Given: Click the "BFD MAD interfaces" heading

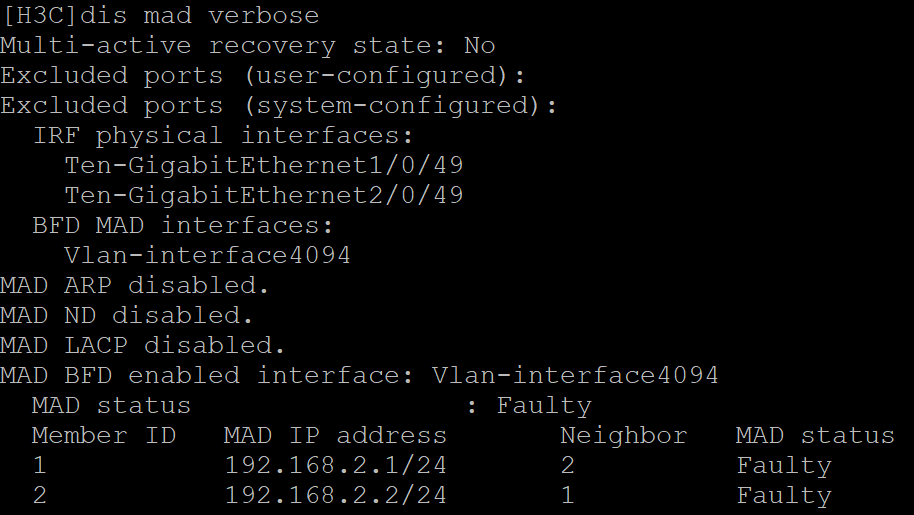Looking at the screenshot, I should tap(183, 226).
